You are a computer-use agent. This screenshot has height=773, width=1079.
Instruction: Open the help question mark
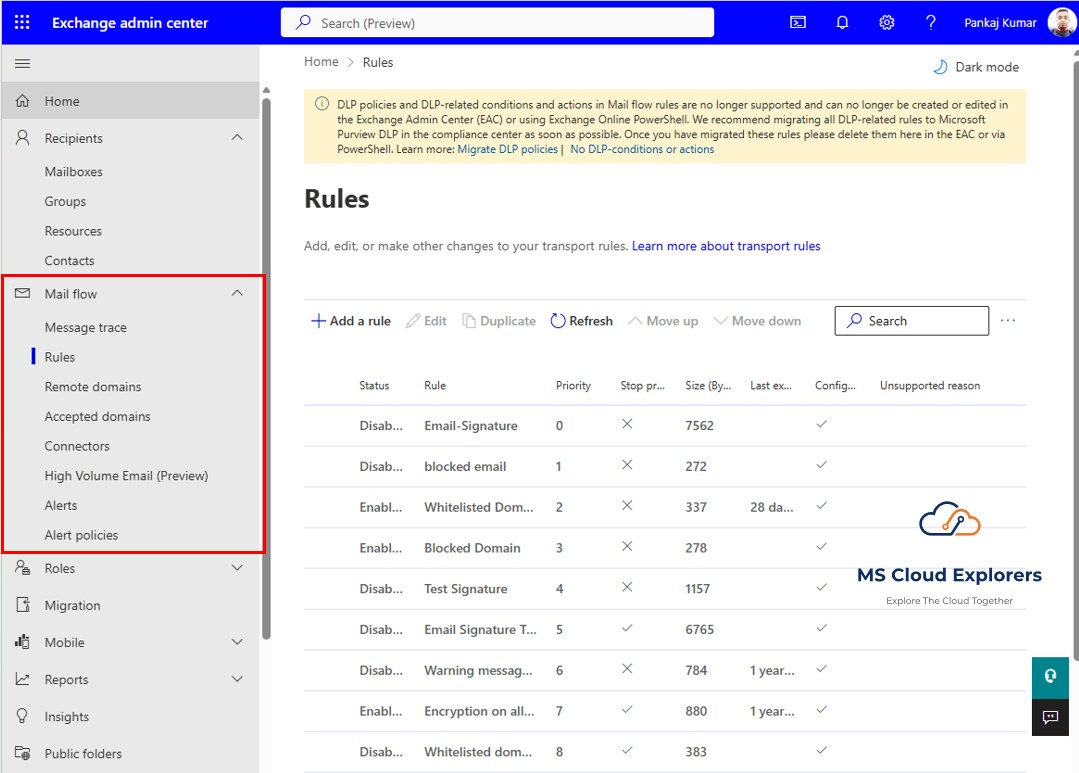[x=930, y=21]
